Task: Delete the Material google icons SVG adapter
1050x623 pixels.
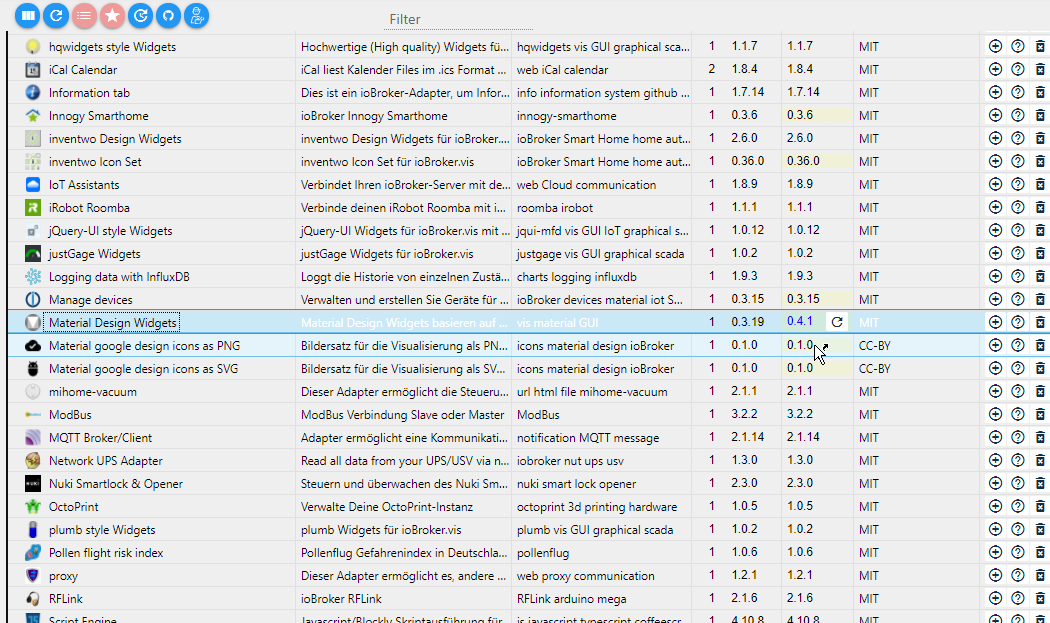Action: coord(1040,368)
